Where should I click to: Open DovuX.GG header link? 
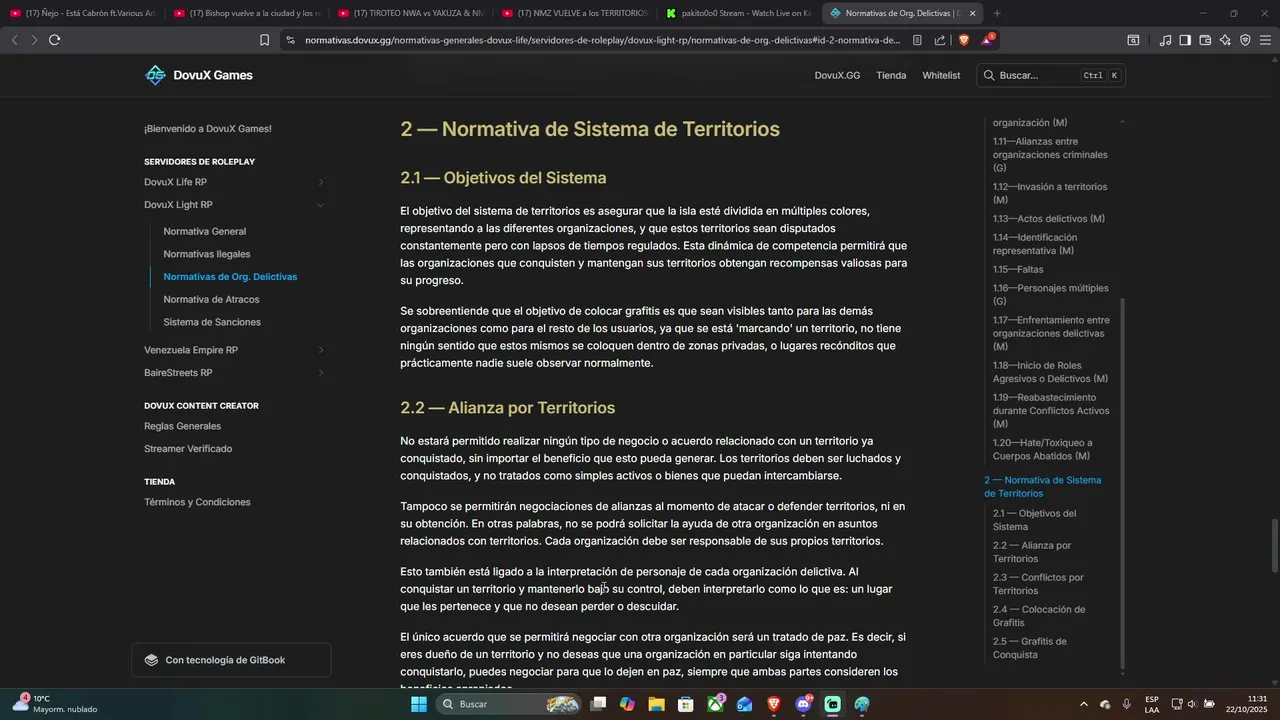coord(837,75)
